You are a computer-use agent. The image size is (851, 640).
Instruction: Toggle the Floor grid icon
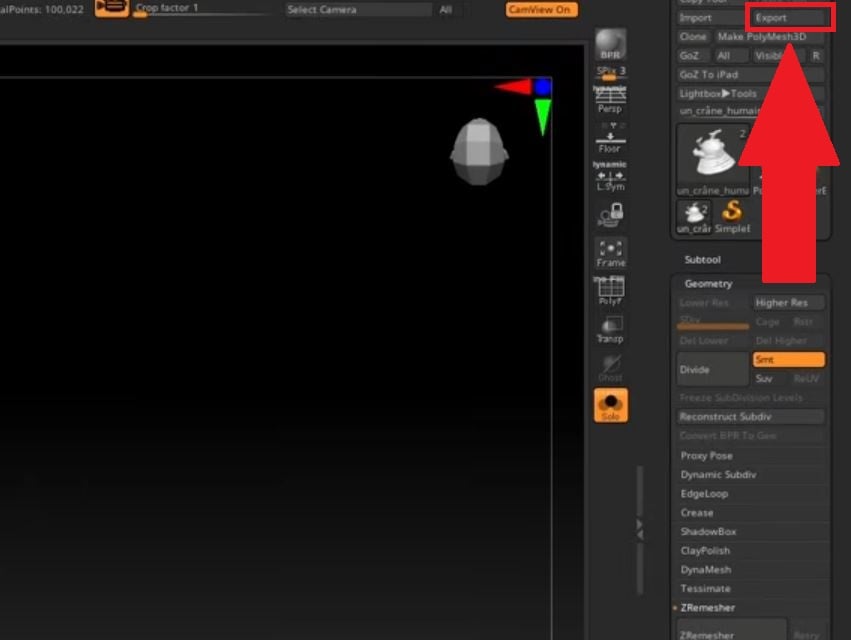(x=610, y=138)
